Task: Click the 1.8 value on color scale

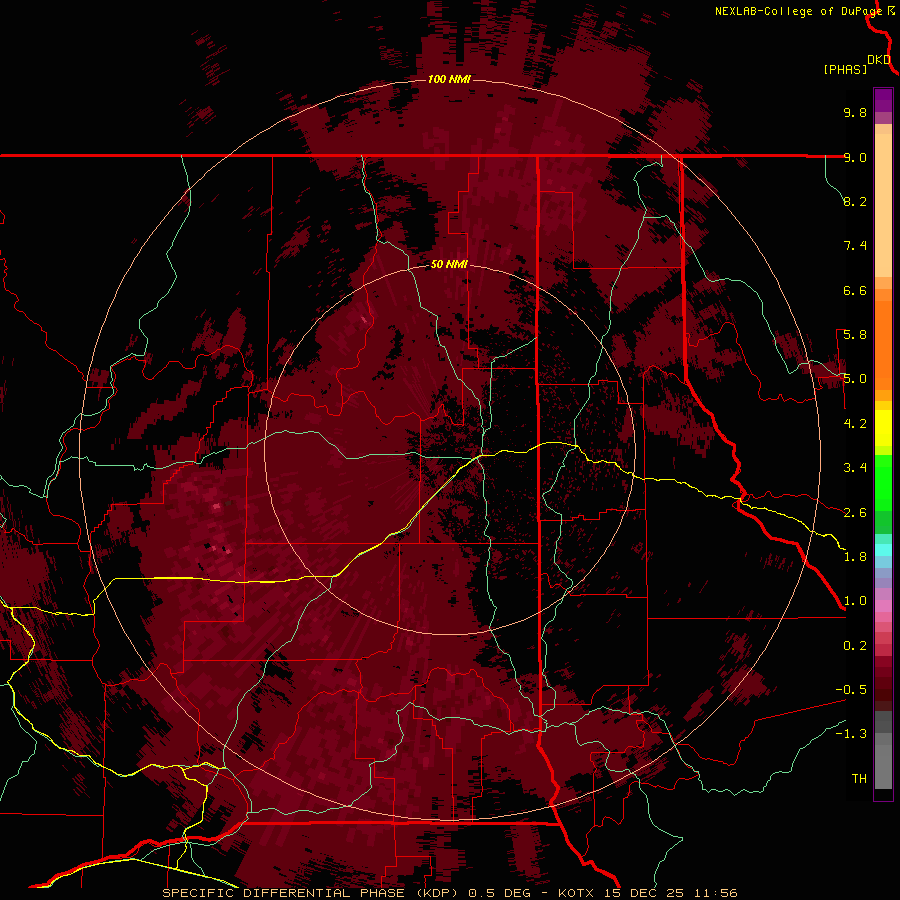Action: 855,557
